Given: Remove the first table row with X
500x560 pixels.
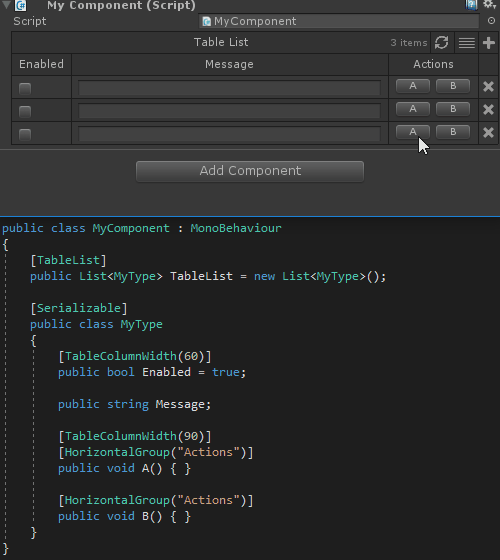Looking at the screenshot, I should [x=488, y=86].
